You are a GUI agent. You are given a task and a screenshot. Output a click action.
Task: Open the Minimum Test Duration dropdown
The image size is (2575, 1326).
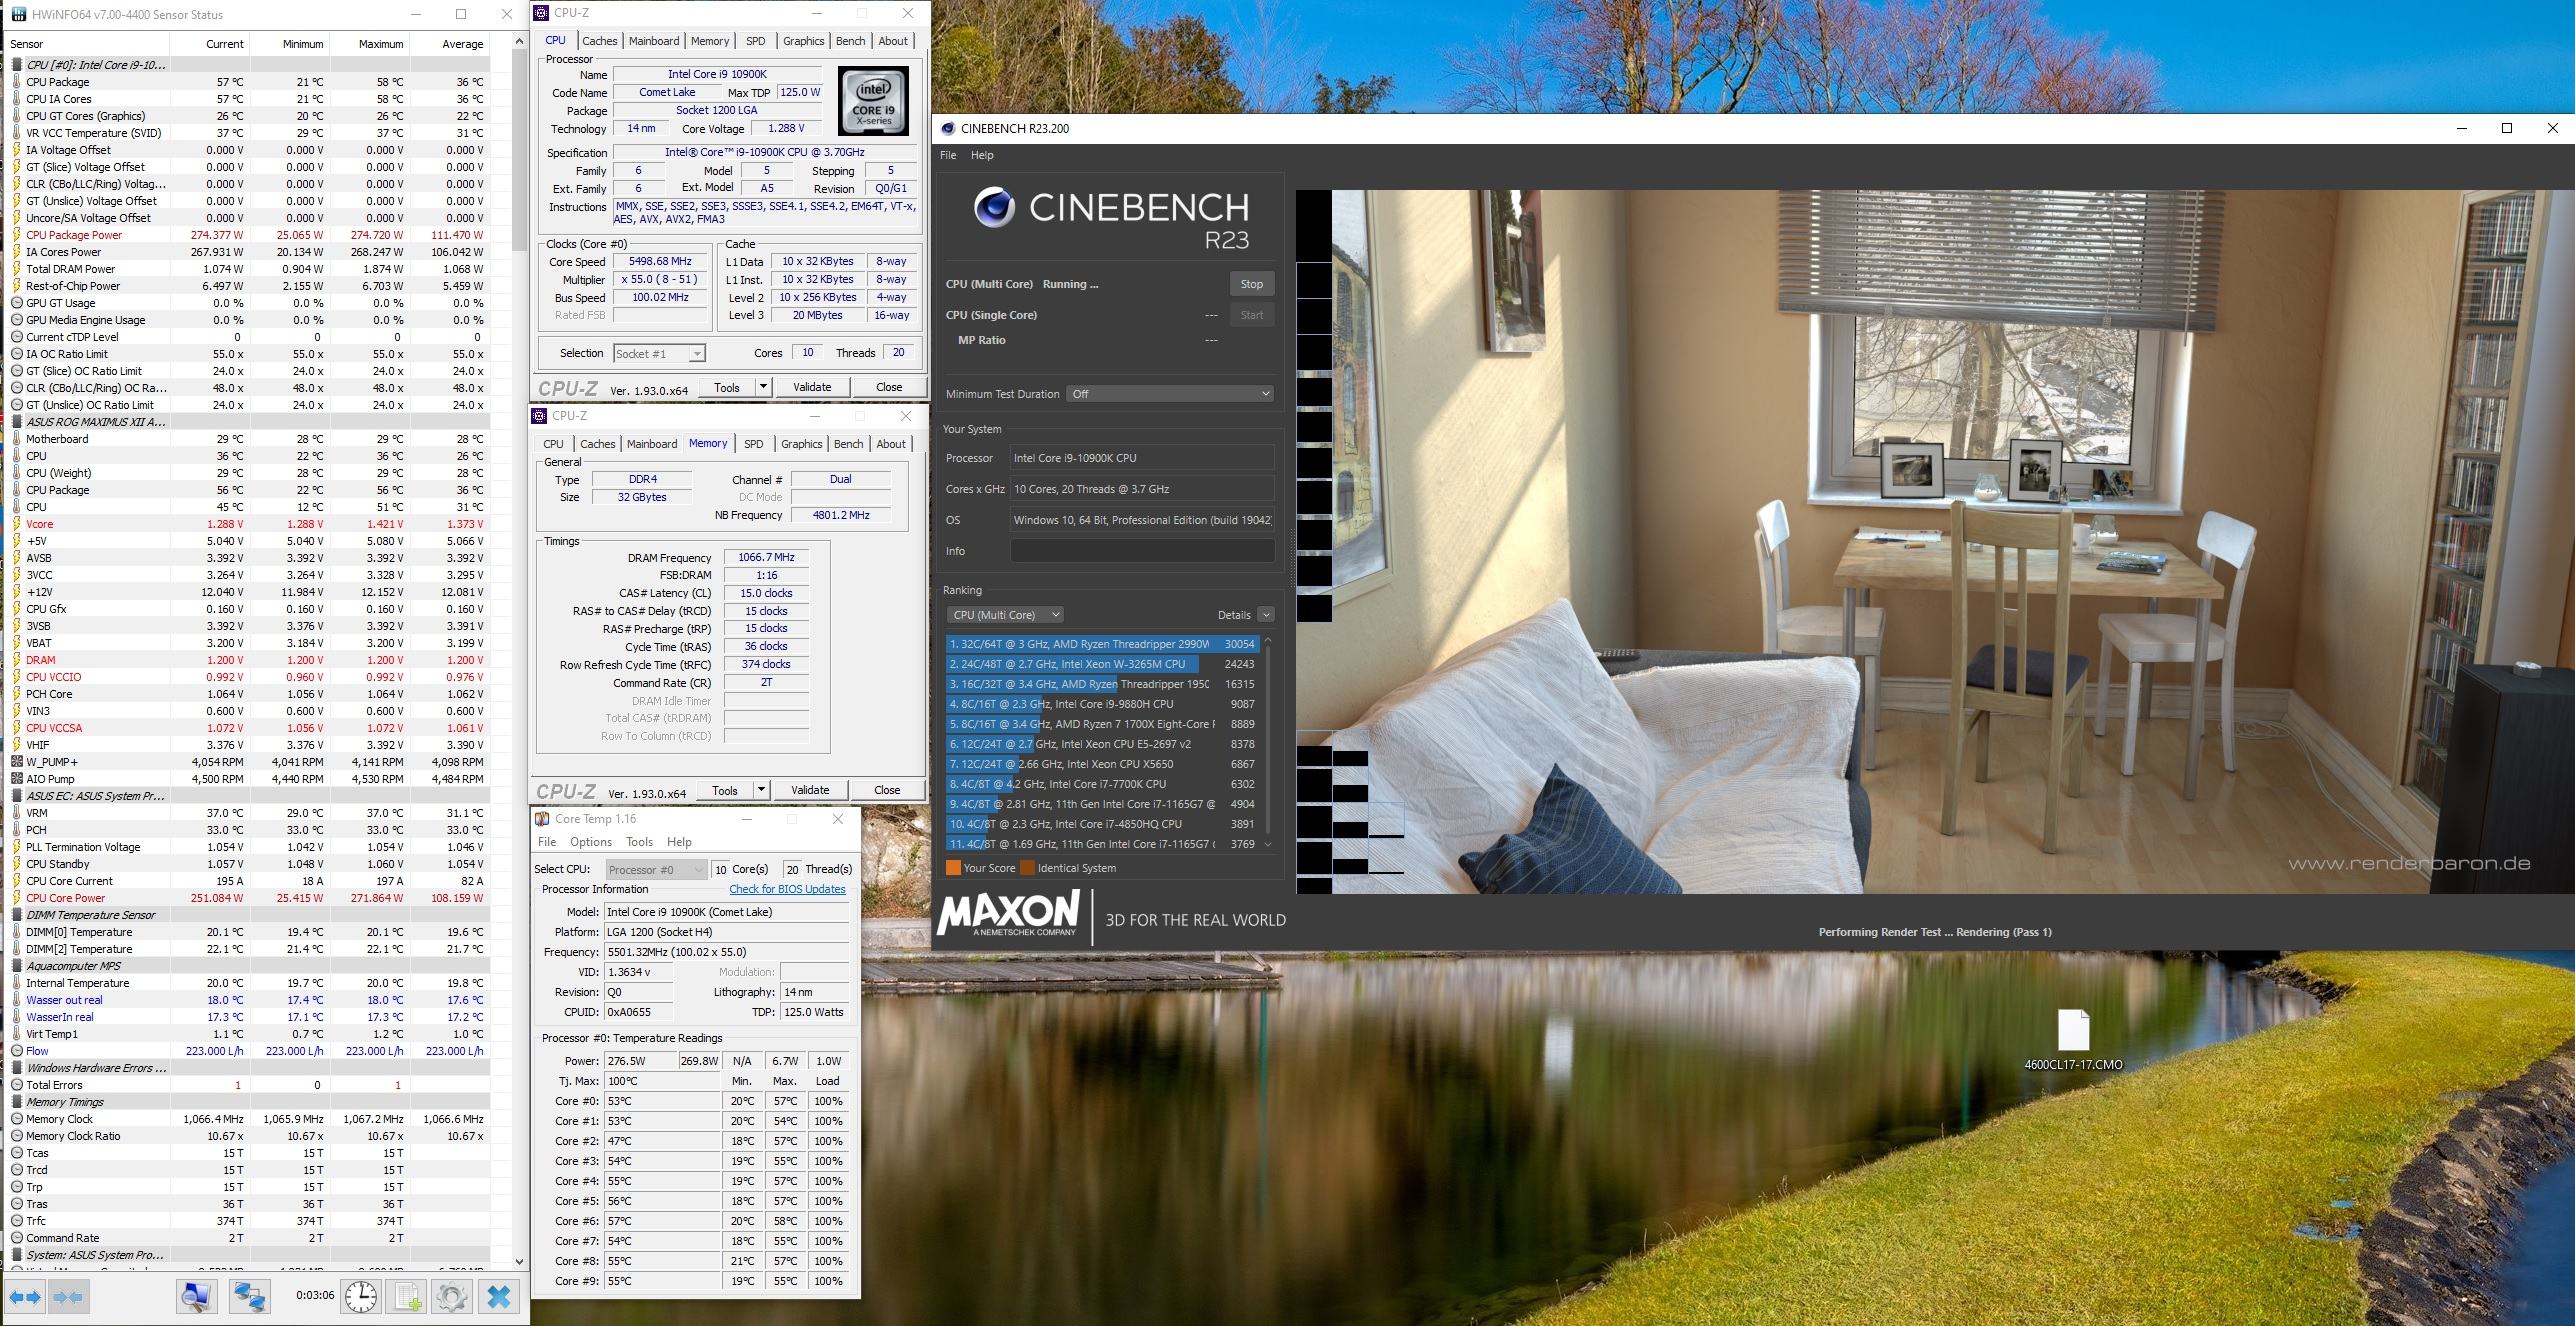pos(1169,394)
